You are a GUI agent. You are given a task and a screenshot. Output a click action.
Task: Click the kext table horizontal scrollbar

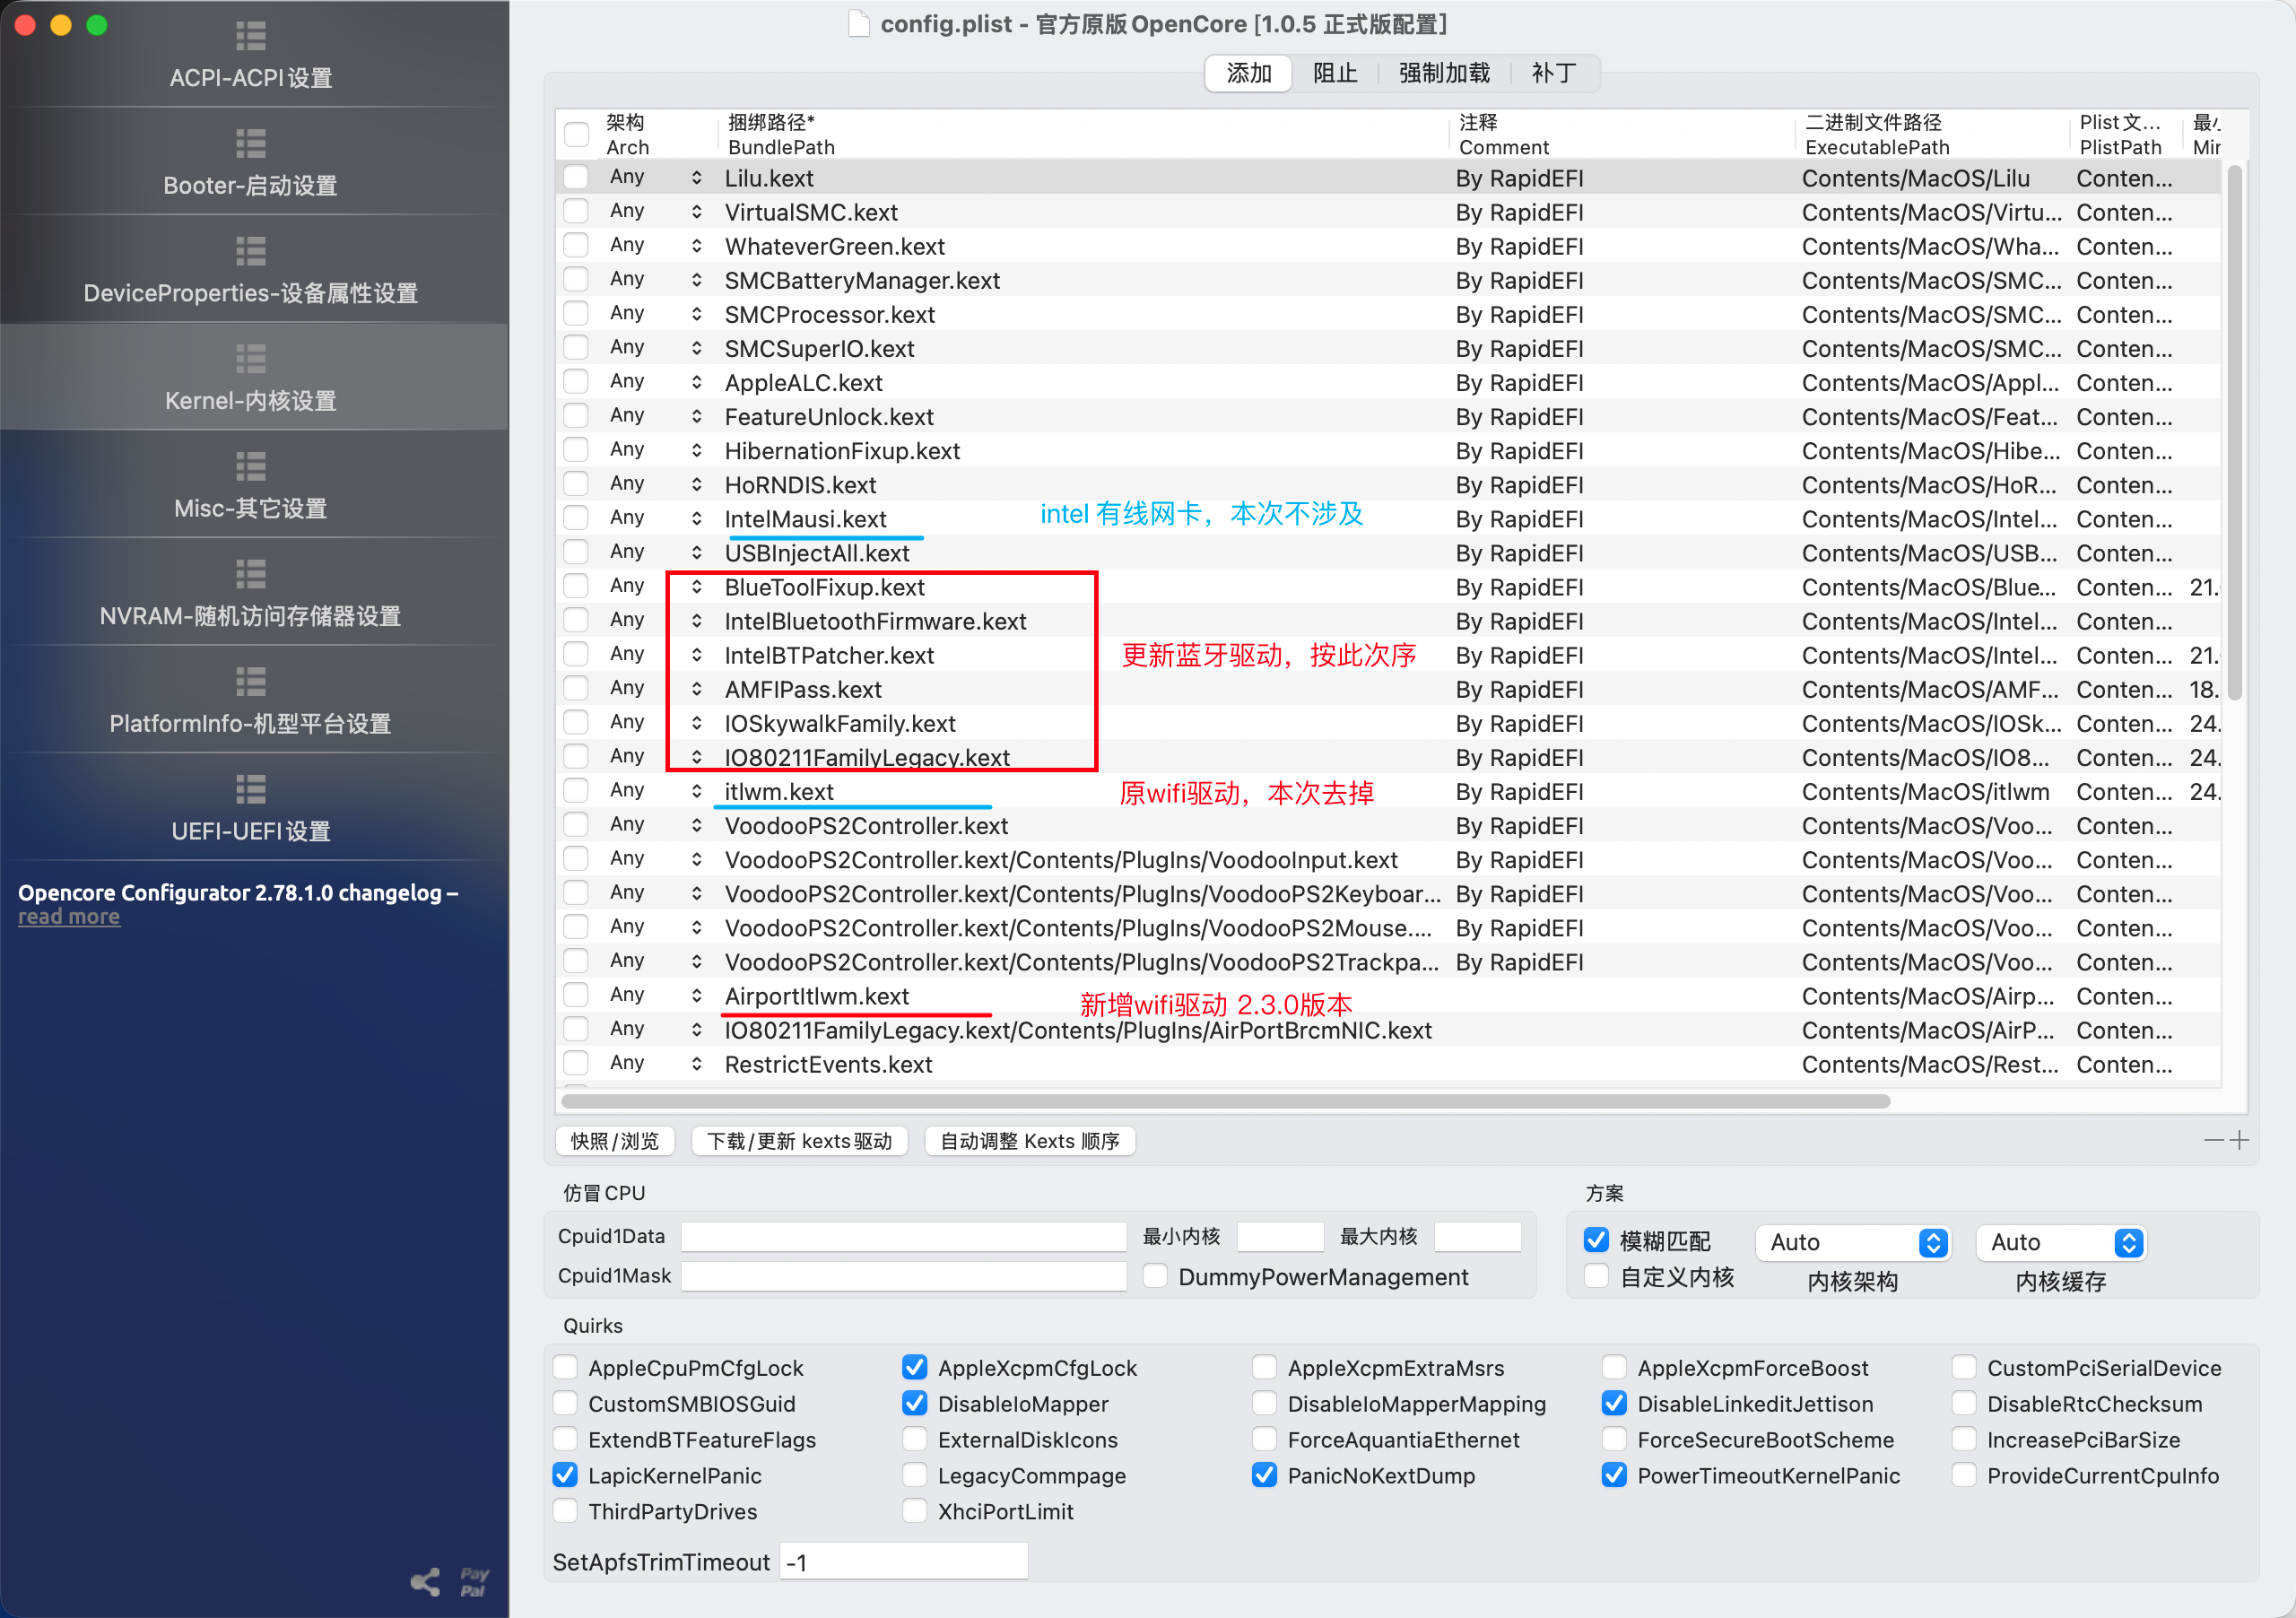click(1226, 1101)
